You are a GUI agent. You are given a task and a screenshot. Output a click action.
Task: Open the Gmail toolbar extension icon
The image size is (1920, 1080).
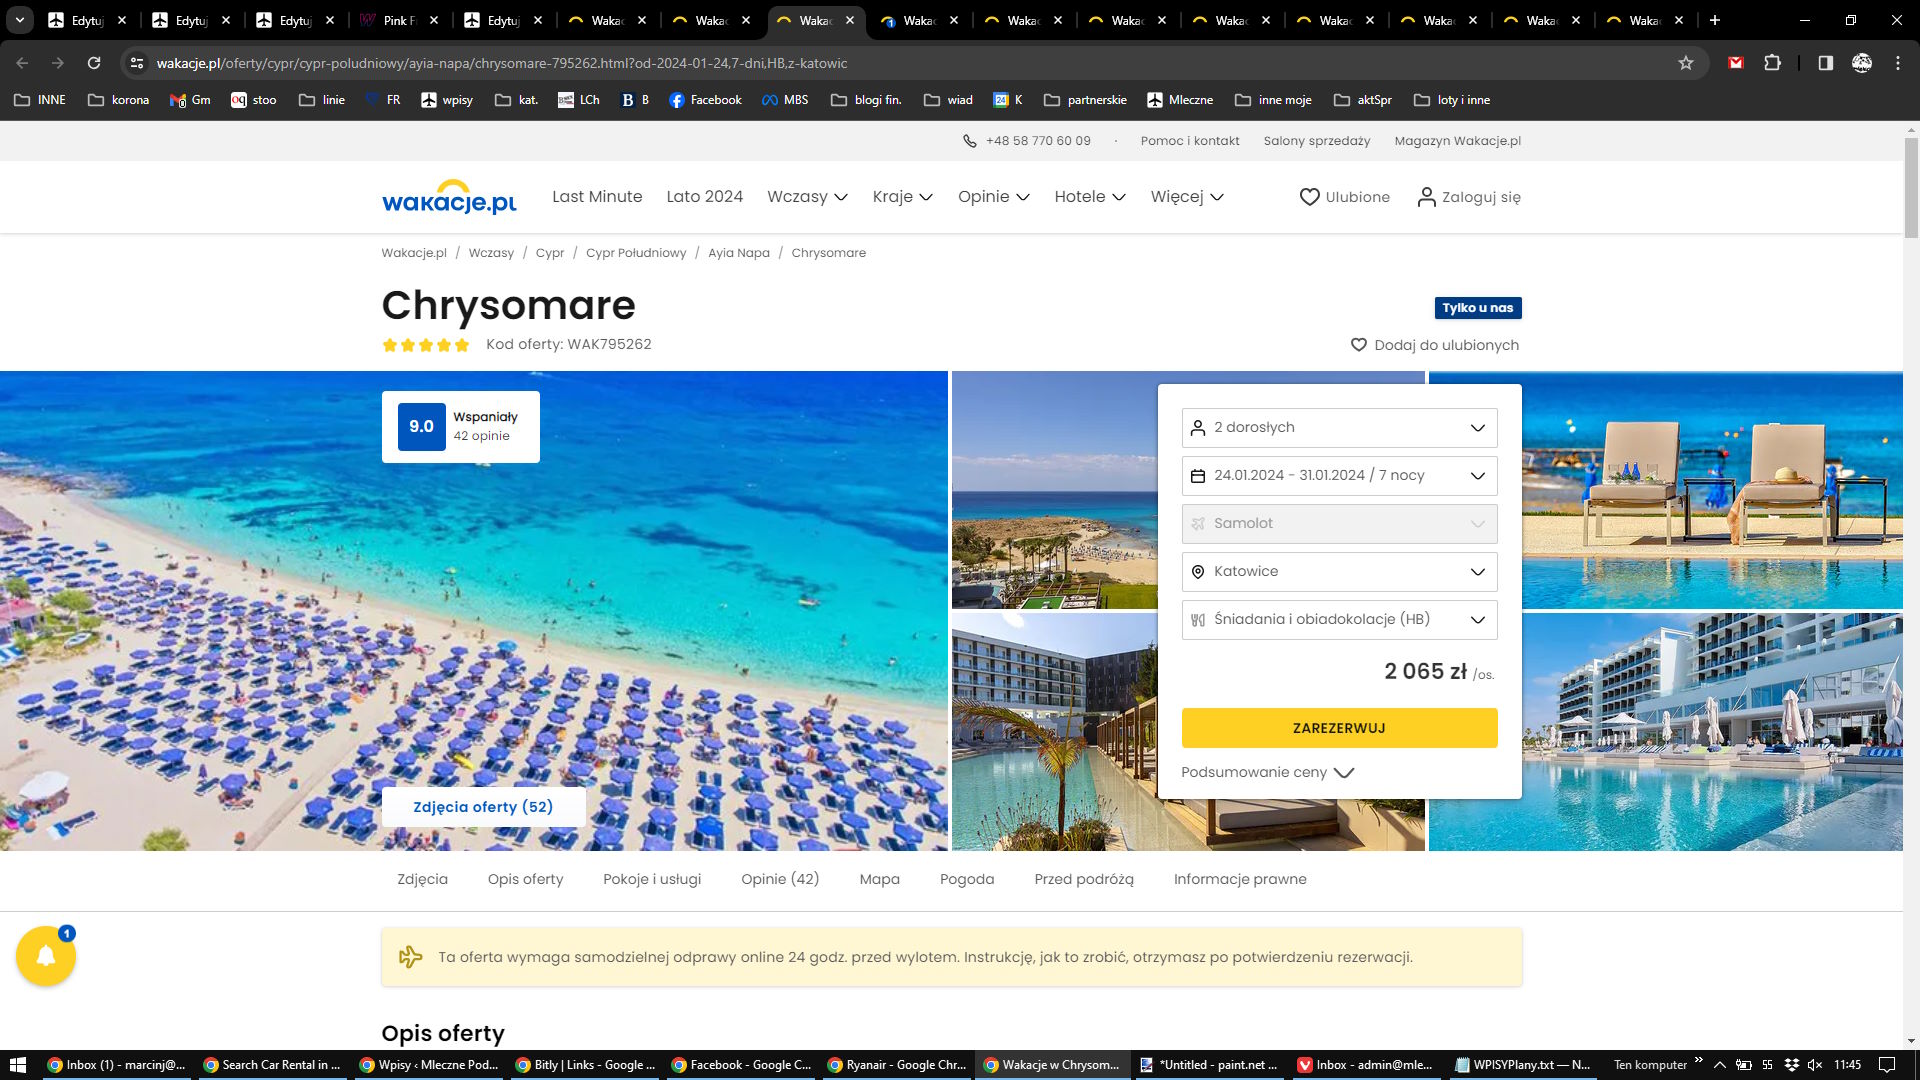click(1736, 63)
